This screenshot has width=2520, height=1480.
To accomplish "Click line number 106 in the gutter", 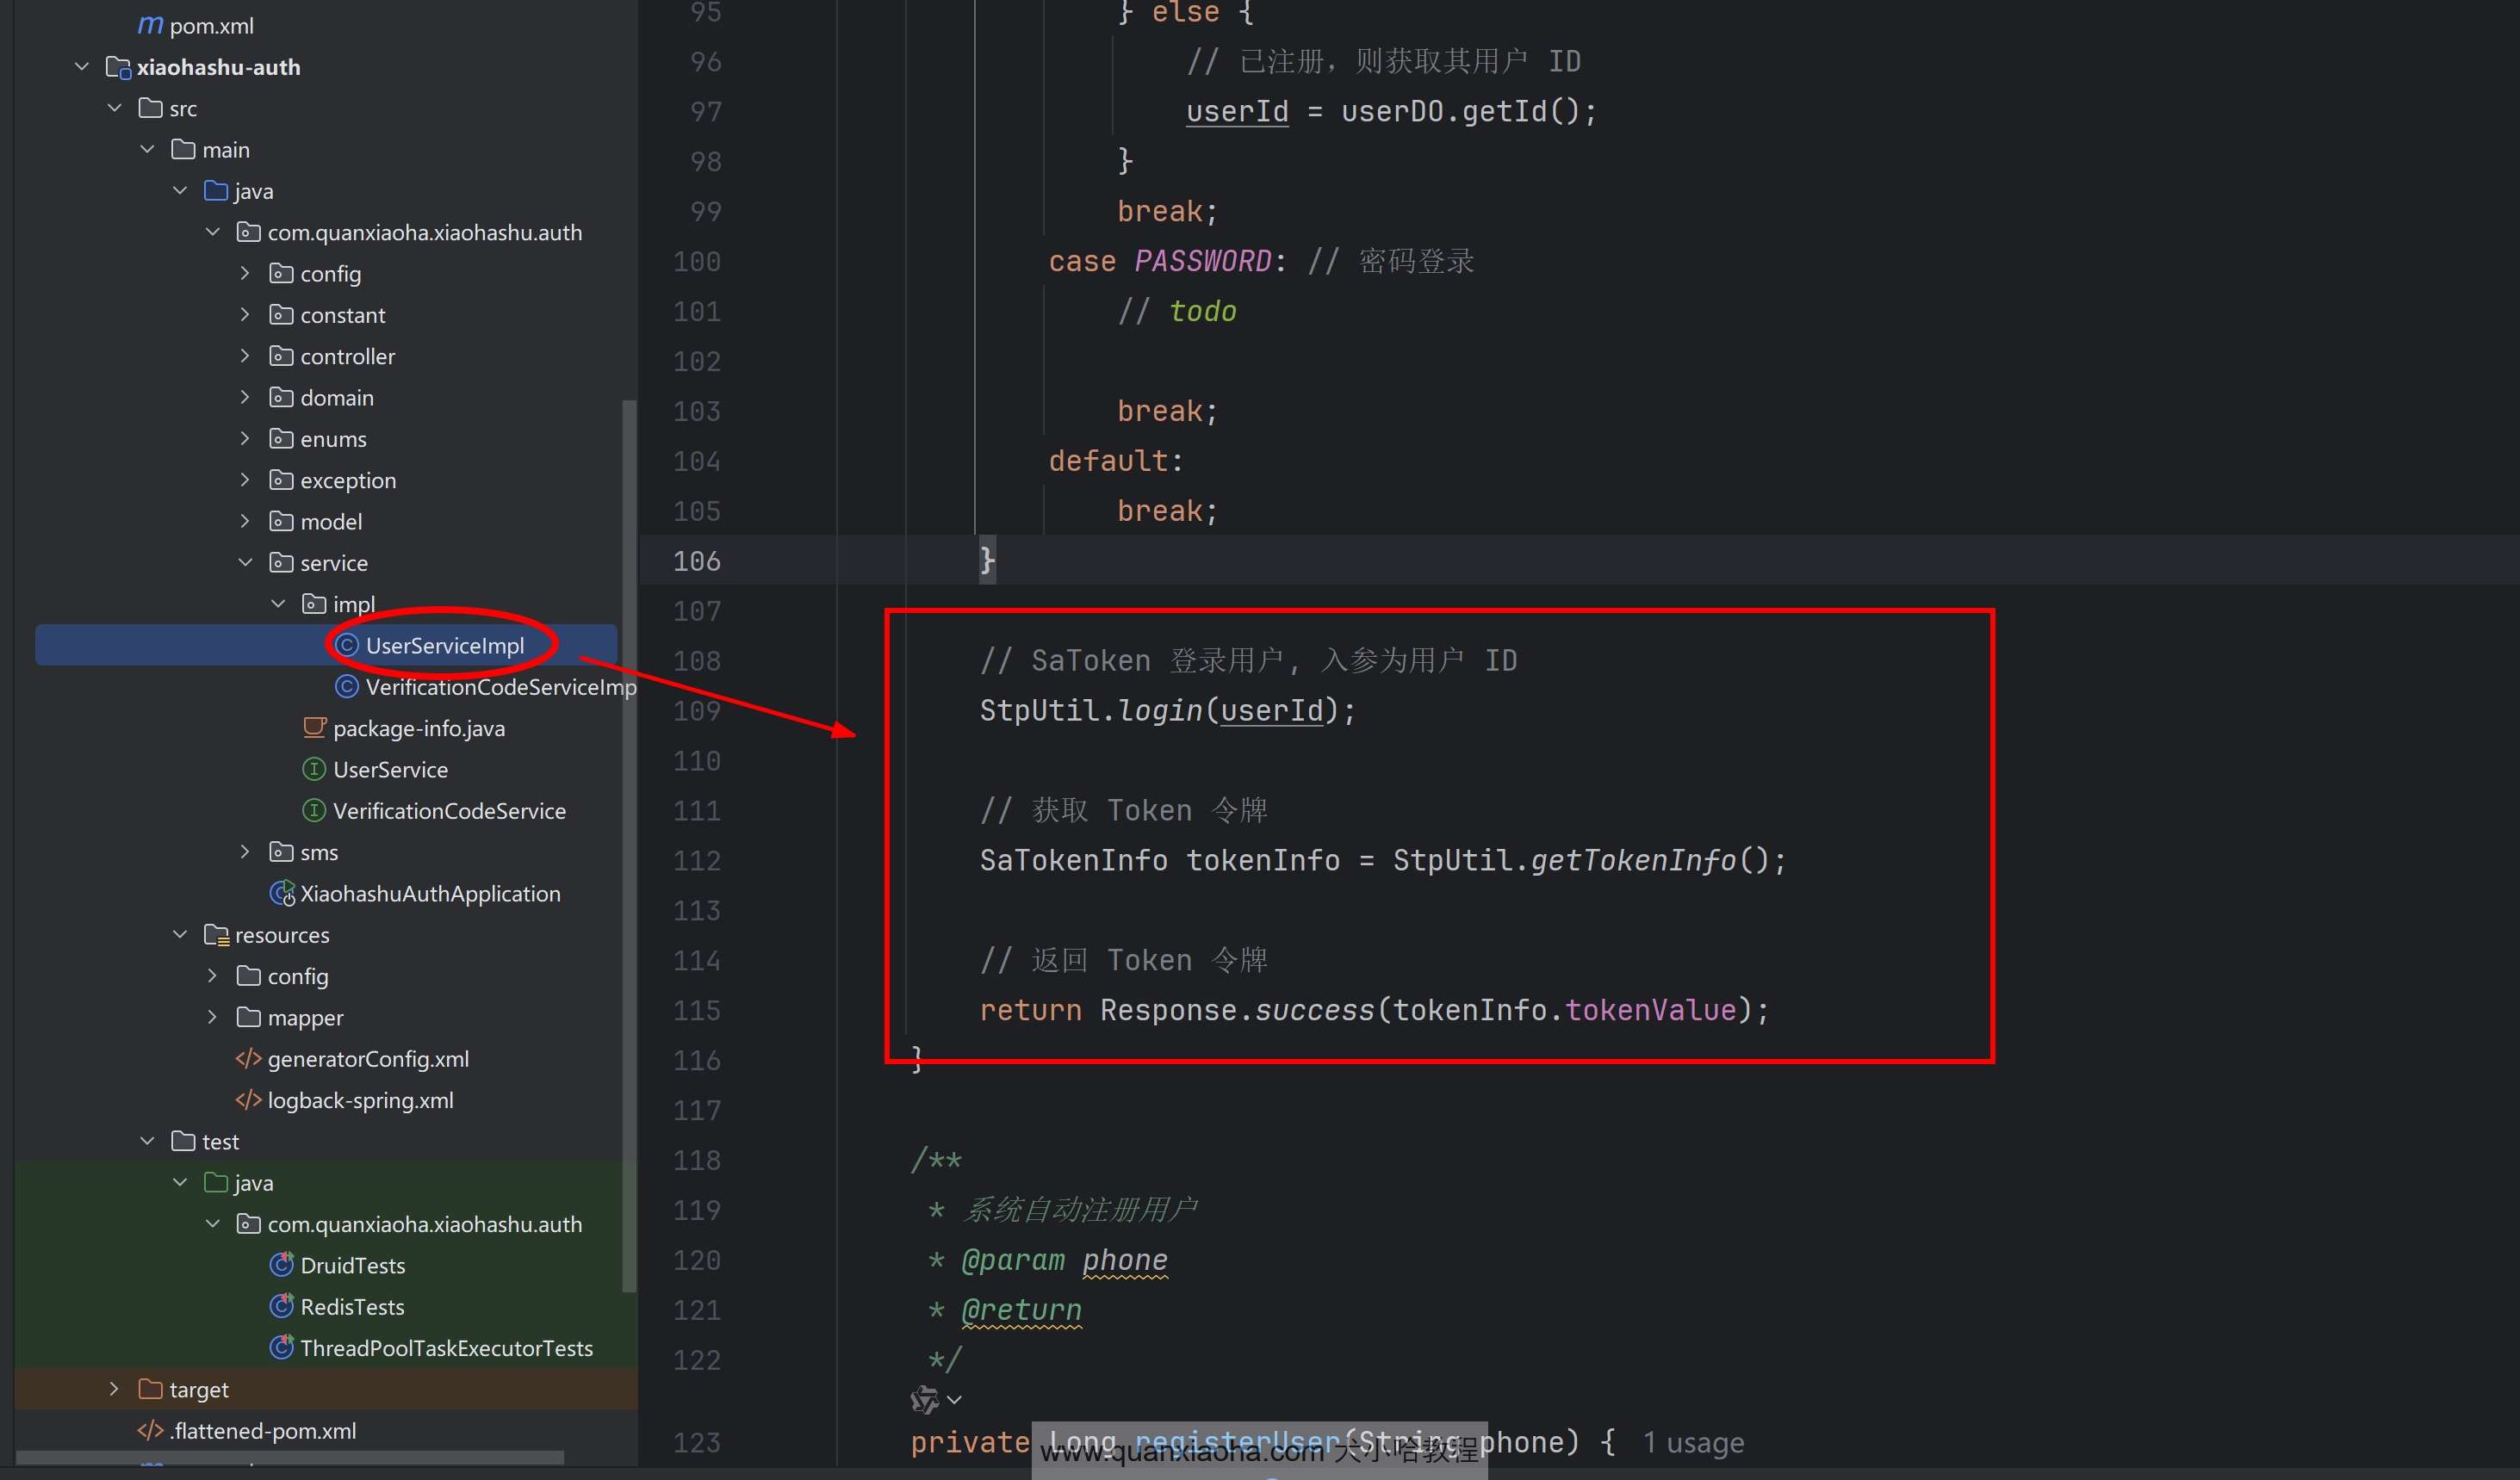I will 697,561.
